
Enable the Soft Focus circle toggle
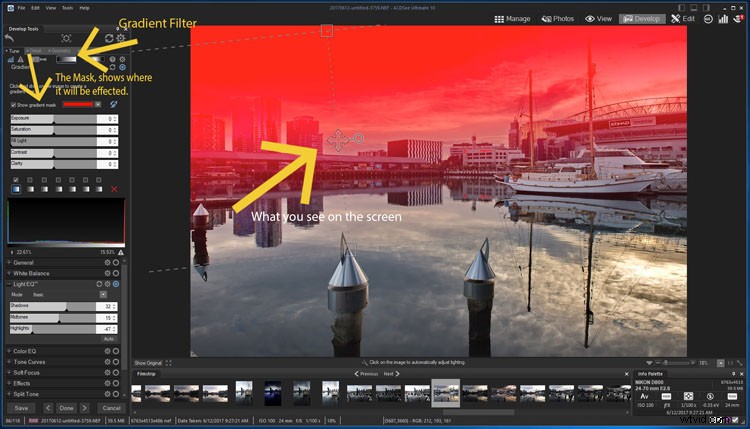click(x=116, y=373)
